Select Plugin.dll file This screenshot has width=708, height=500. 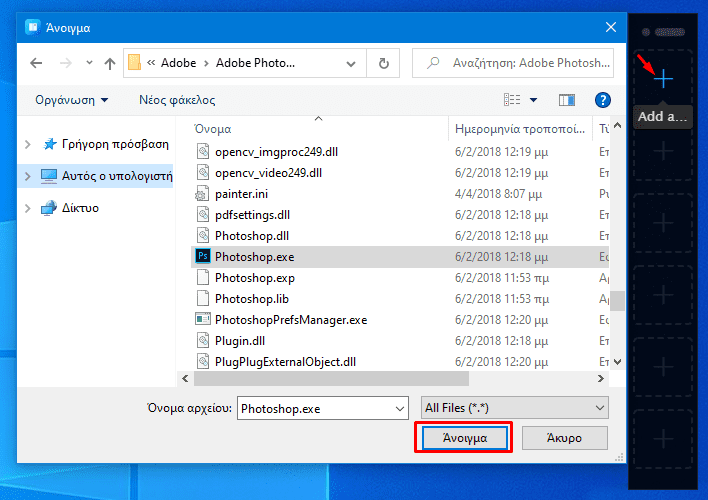click(240, 341)
